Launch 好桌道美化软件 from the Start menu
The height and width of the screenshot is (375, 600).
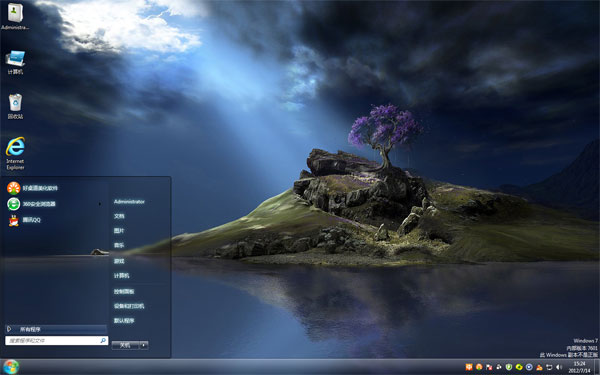click(32, 188)
